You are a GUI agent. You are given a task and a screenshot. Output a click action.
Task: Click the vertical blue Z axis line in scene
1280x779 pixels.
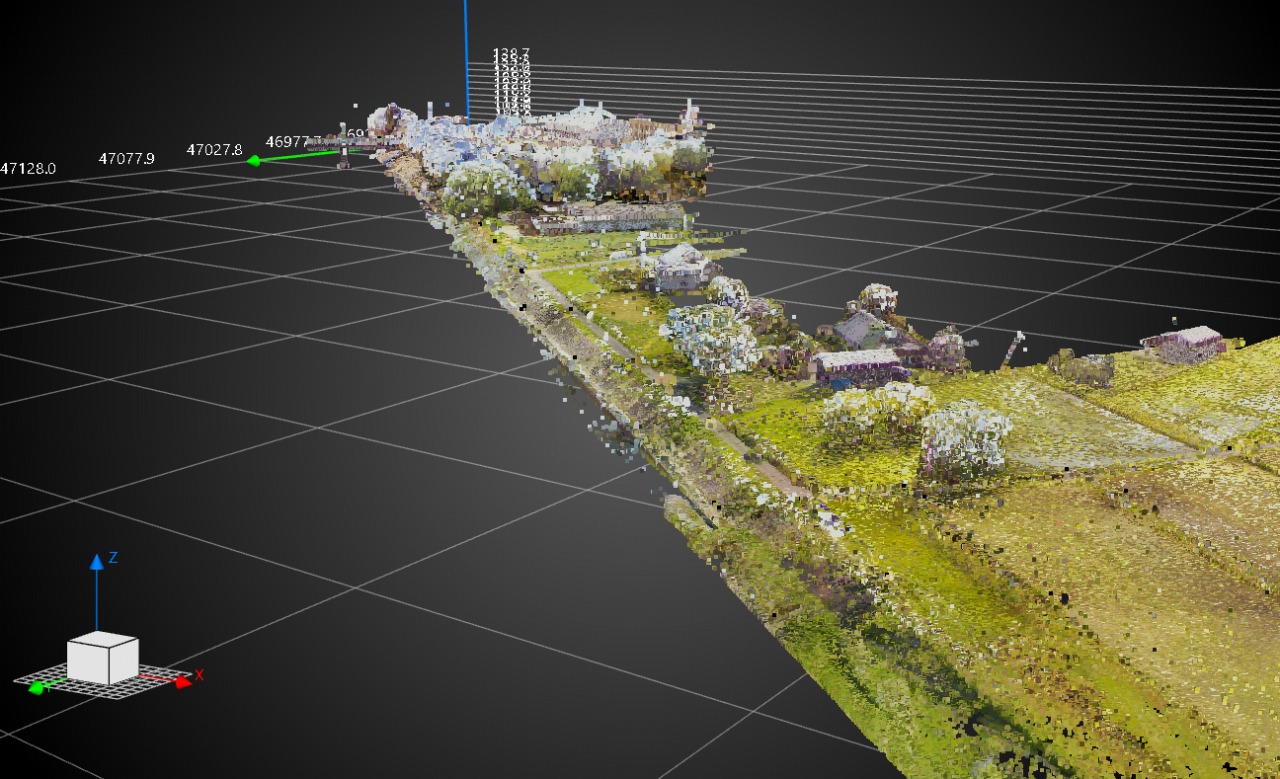(x=465, y=60)
